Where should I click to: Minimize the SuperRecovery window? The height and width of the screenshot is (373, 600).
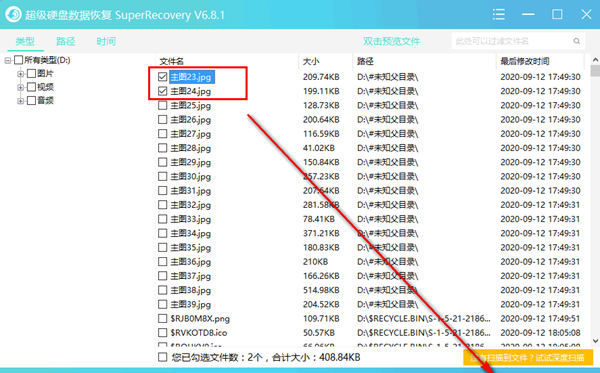pyautogui.click(x=528, y=15)
